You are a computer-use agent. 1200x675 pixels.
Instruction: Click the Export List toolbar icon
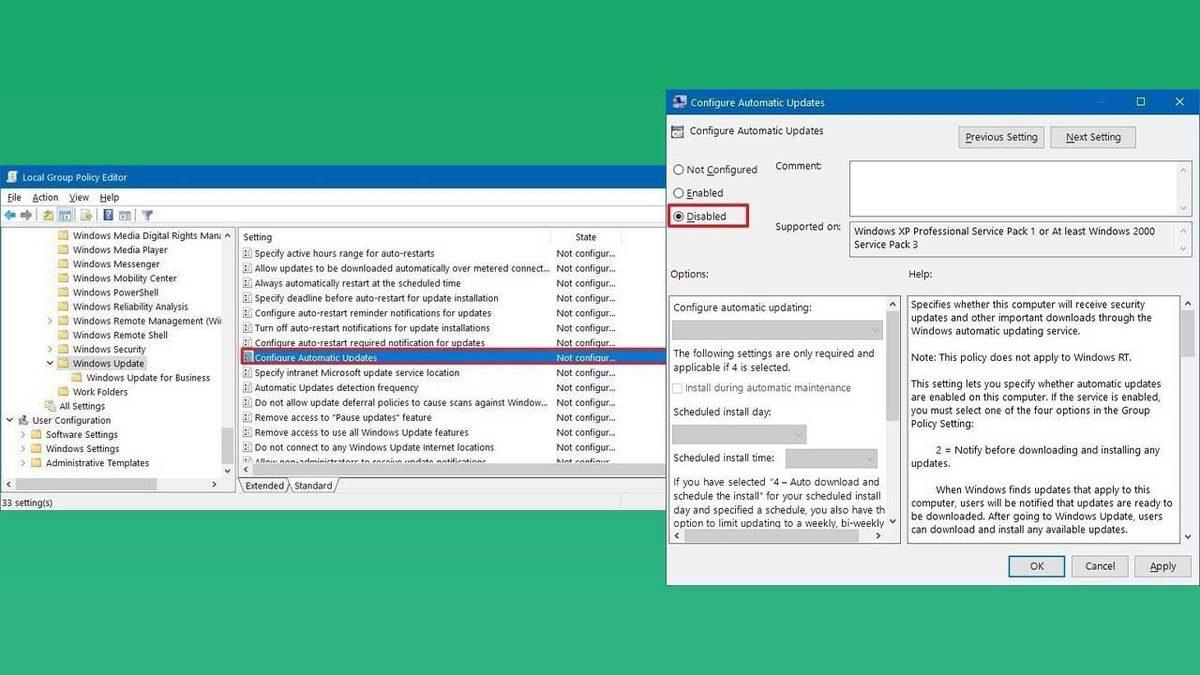pos(85,214)
